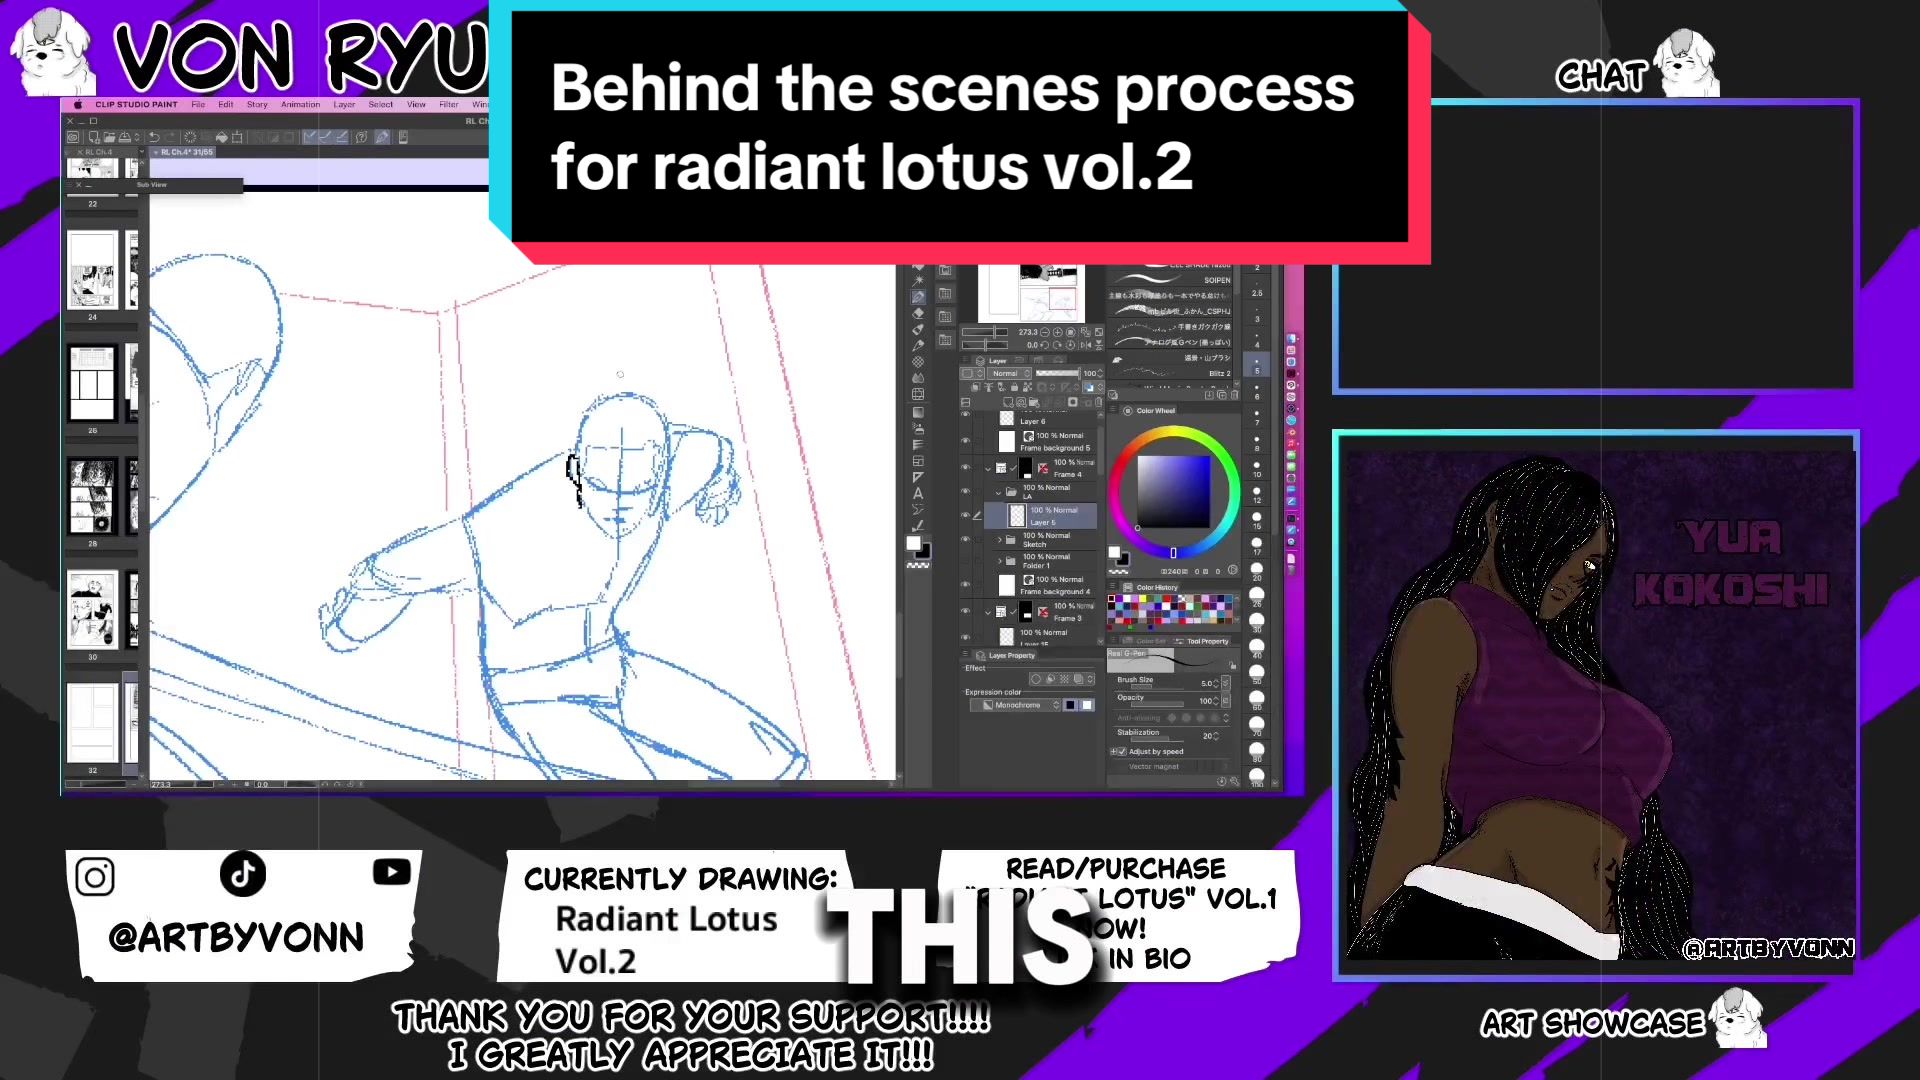
Task: Toggle visibility of Frame 3 folder
Action: click(x=965, y=611)
